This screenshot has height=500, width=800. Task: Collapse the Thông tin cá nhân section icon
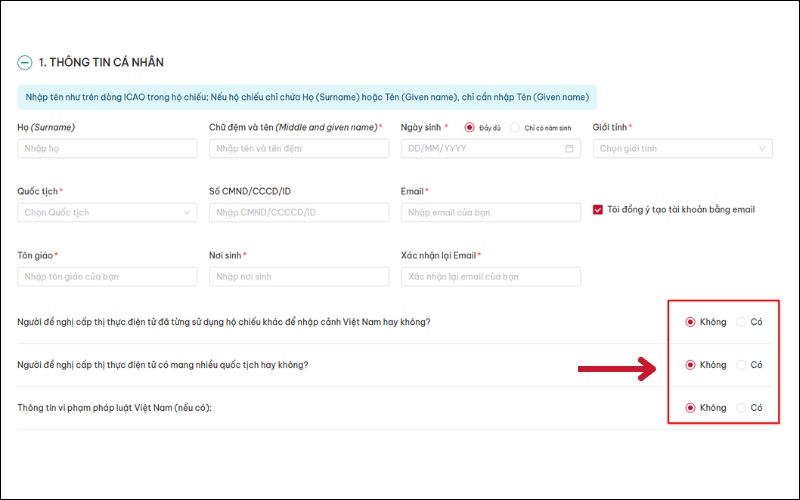pyautogui.click(x=25, y=62)
